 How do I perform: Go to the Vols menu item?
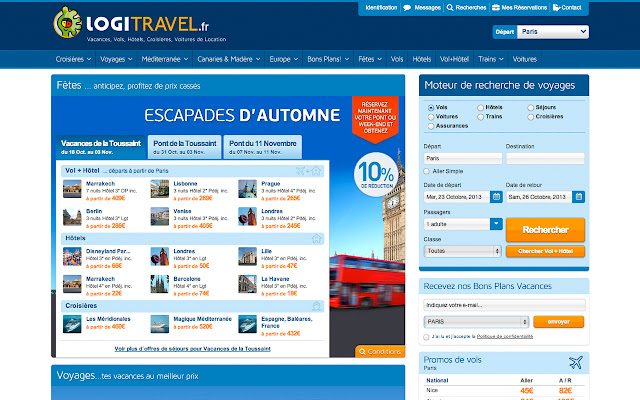click(397, 59)
